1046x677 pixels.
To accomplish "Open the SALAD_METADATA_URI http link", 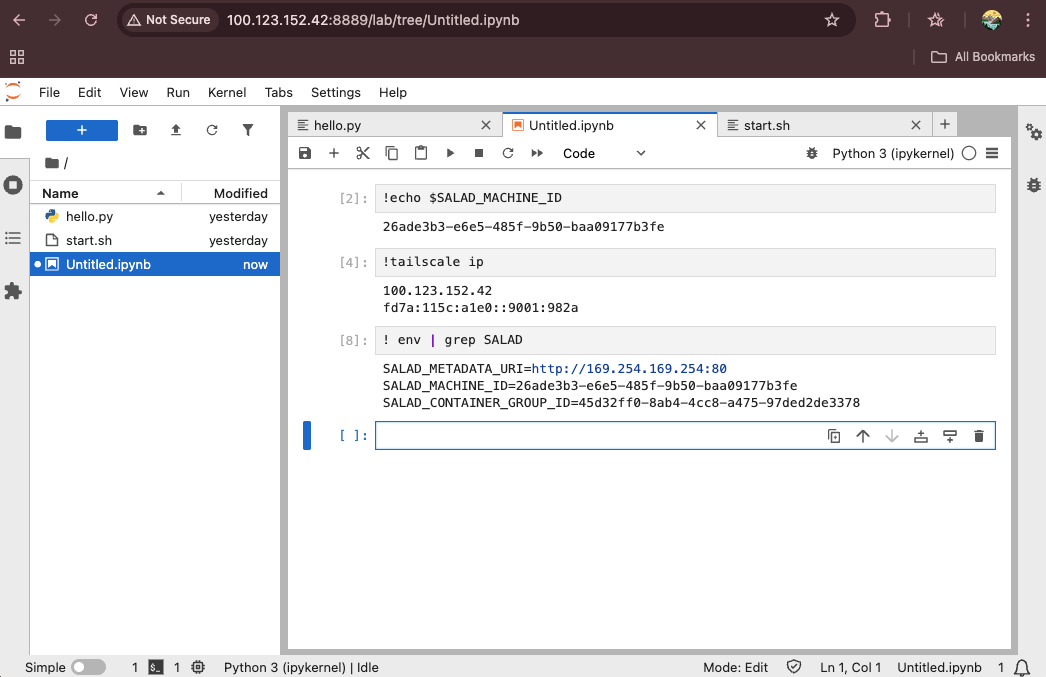I will coord(629,369).
